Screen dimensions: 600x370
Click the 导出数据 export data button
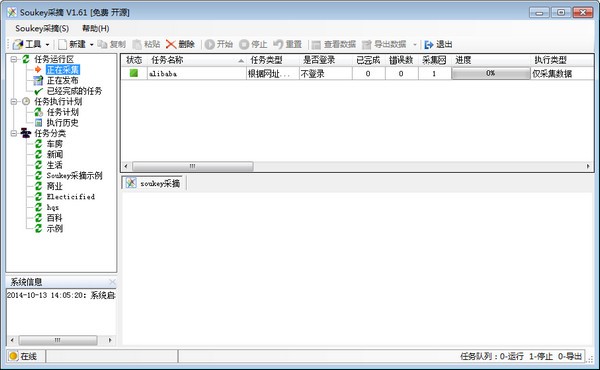384,44
